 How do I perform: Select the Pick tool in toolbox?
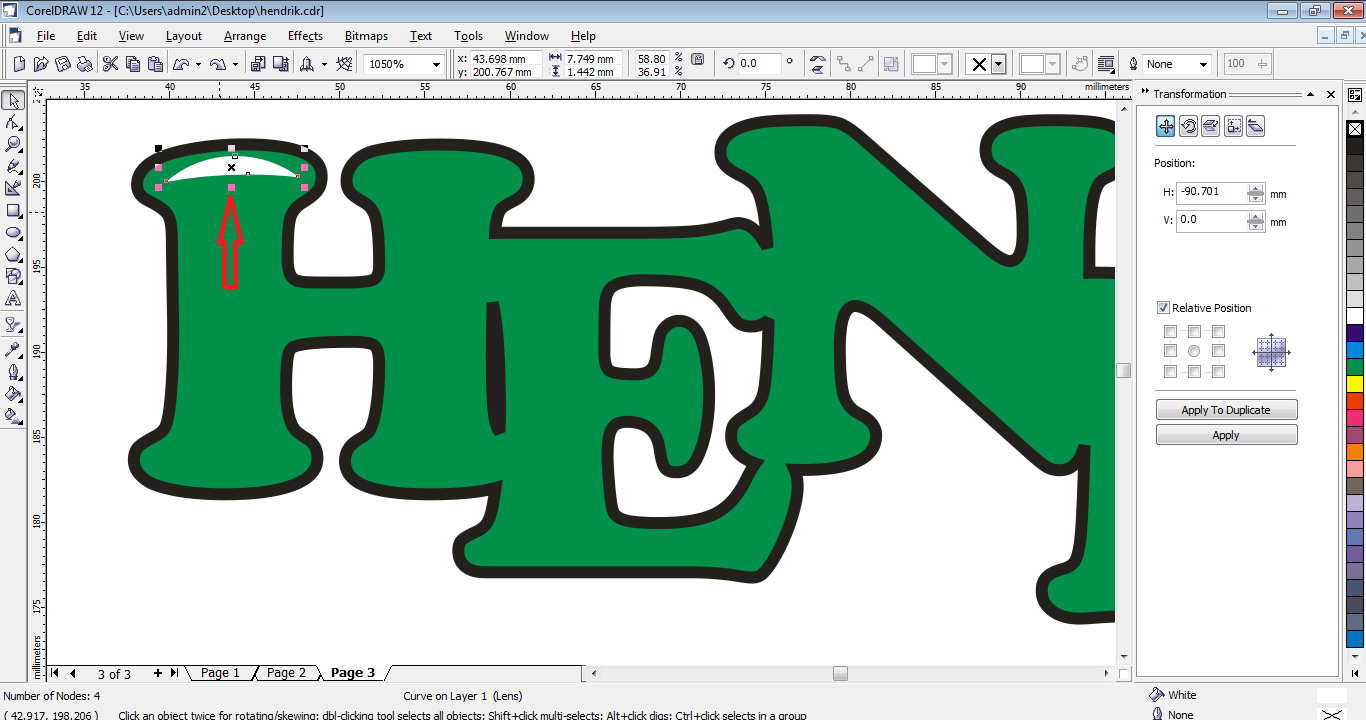click(x=13, y=101)
